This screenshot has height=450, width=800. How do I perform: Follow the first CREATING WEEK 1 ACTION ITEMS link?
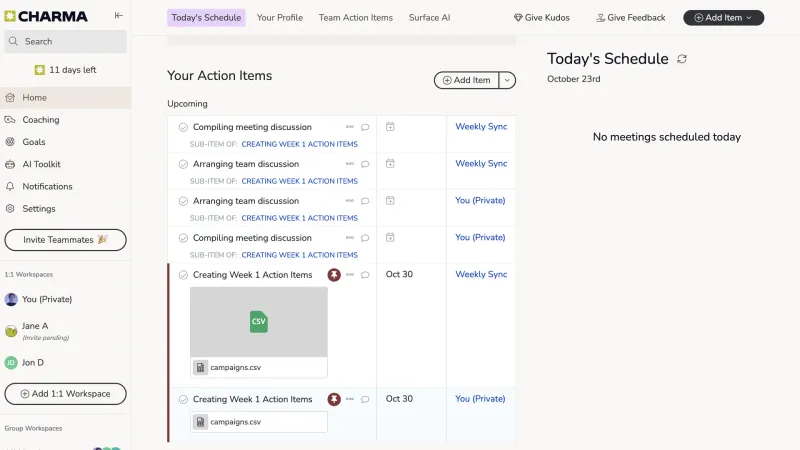tap(299, 144)
